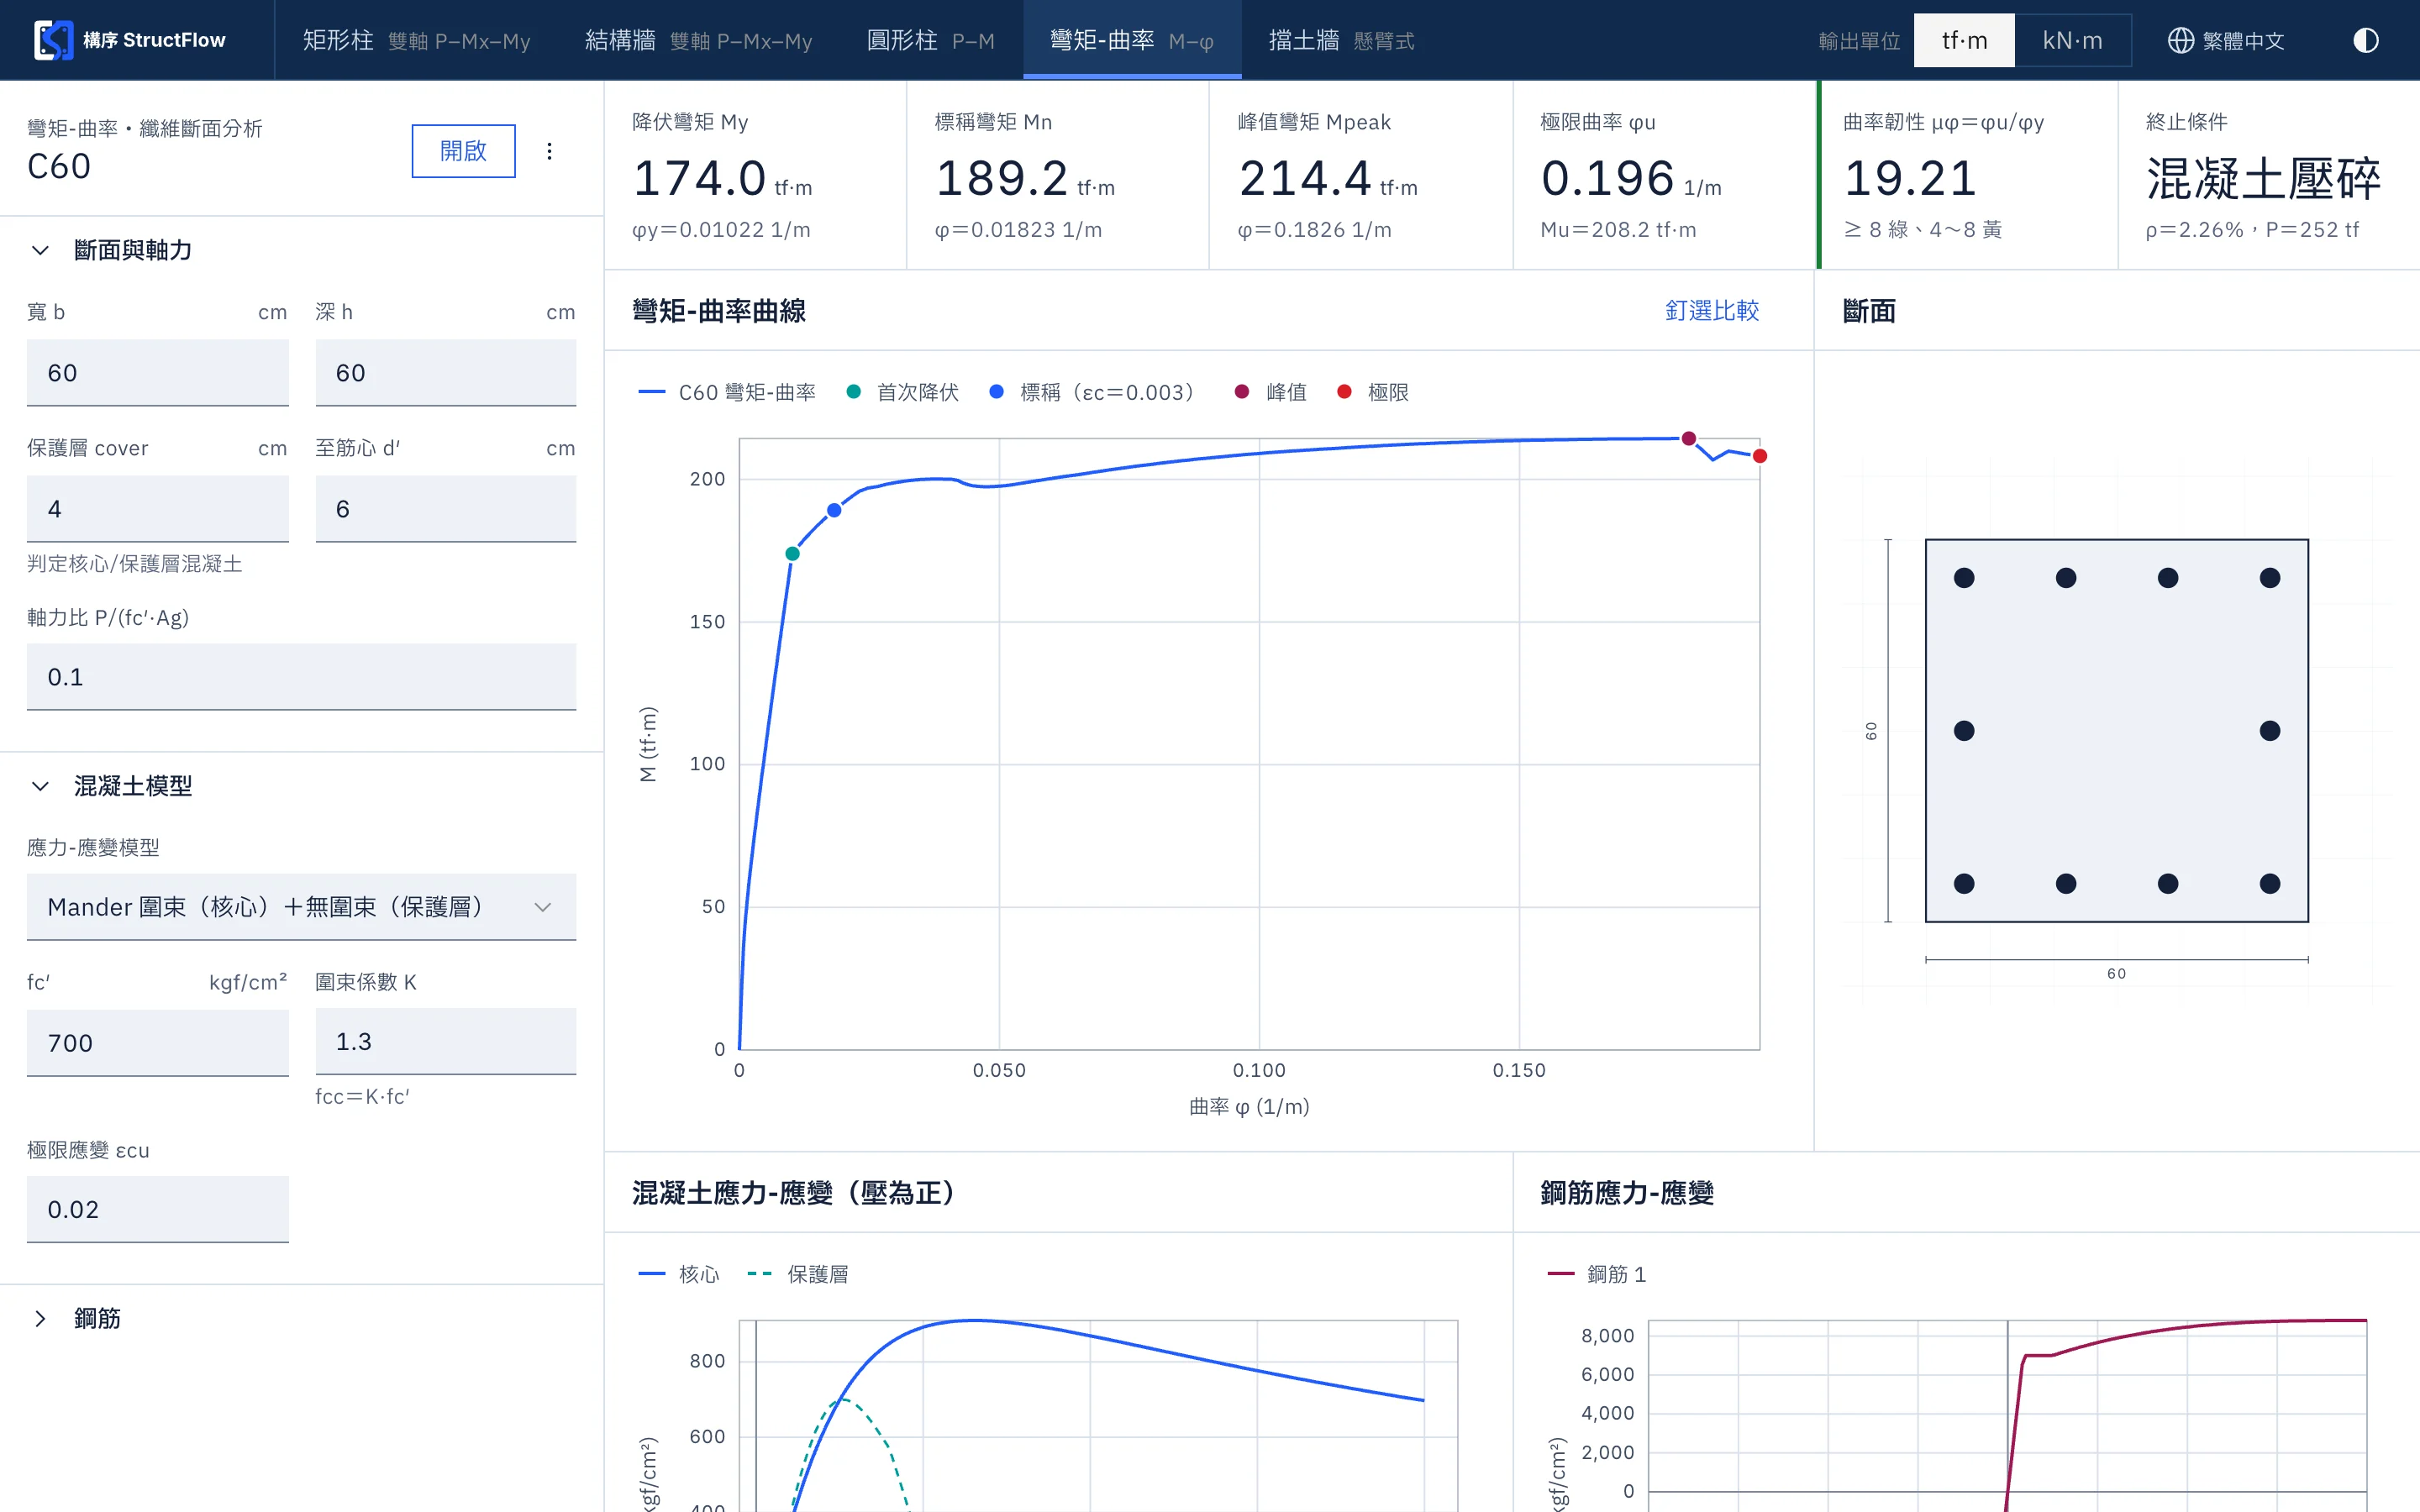Click 釘選比較 link
This screenshot has height=1512, width=2420.
click(1711, 311)
